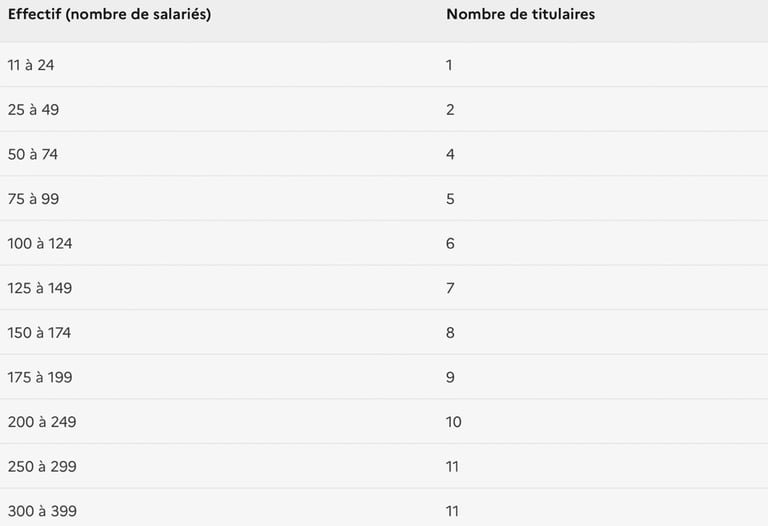Click the titulaires value "6" for 100 à 124
Image resolution: width=768 pixels, height=526 pixels.
[x=450, y=243]
